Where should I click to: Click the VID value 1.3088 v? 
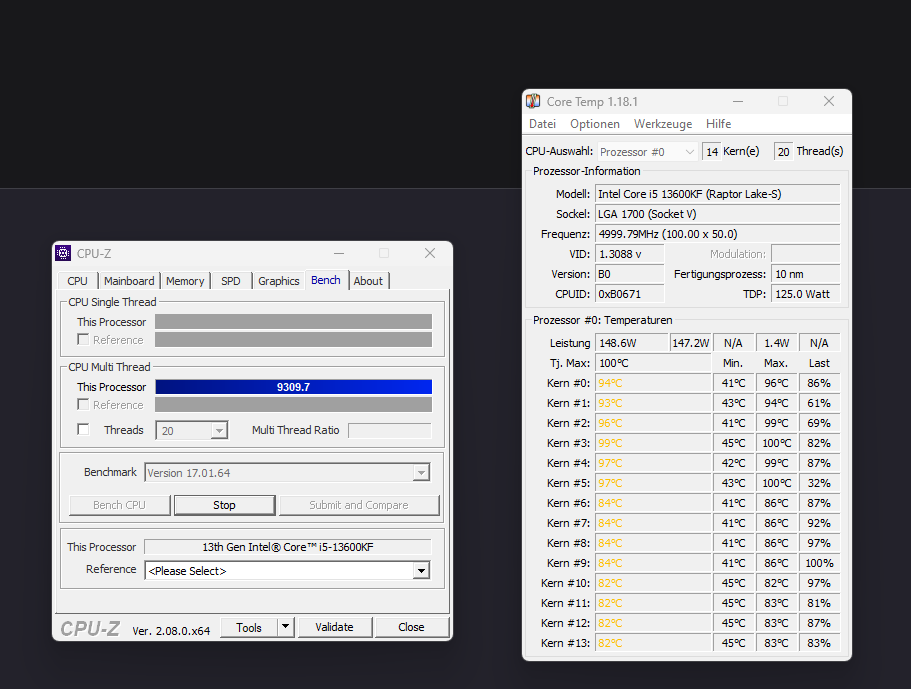point(630,254)
